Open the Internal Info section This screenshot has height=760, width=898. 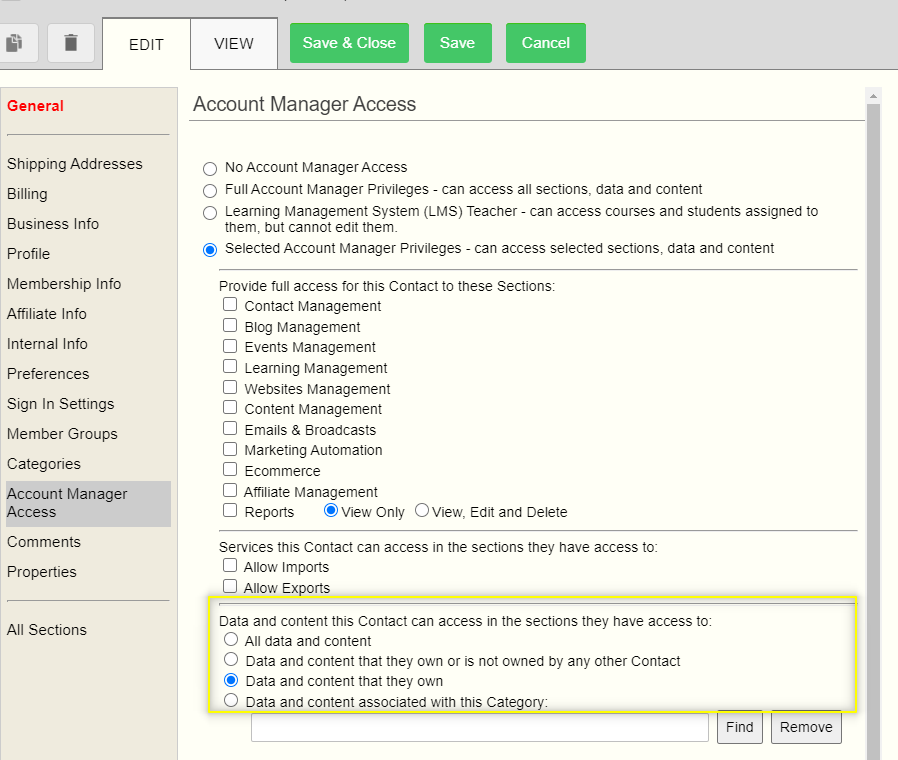point(48,344)
